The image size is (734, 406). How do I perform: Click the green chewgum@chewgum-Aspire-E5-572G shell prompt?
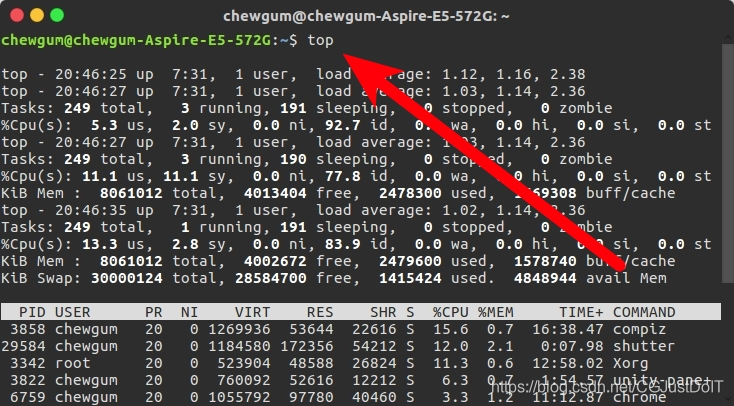(x=136, y=40)
